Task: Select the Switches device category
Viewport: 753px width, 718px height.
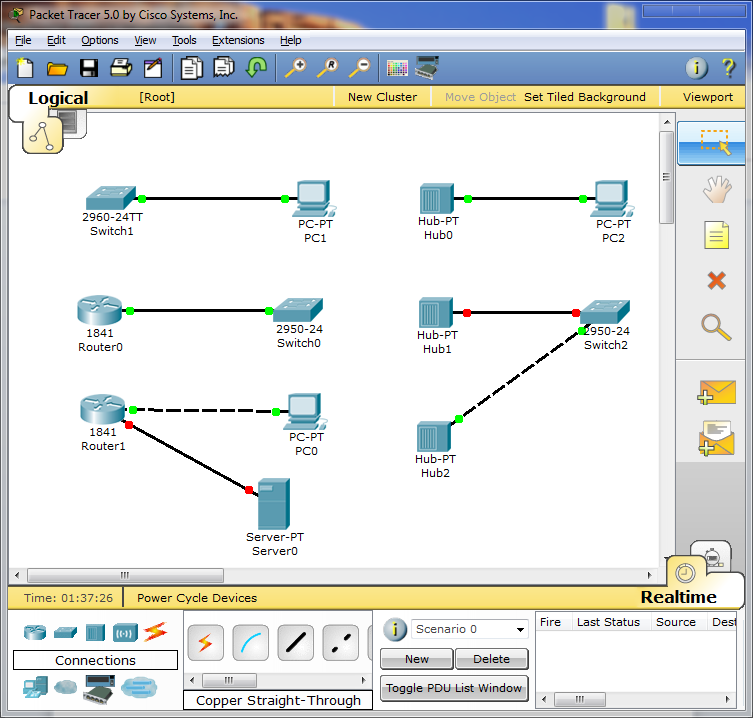Action: pyautogui.click(x=65, y=633)
